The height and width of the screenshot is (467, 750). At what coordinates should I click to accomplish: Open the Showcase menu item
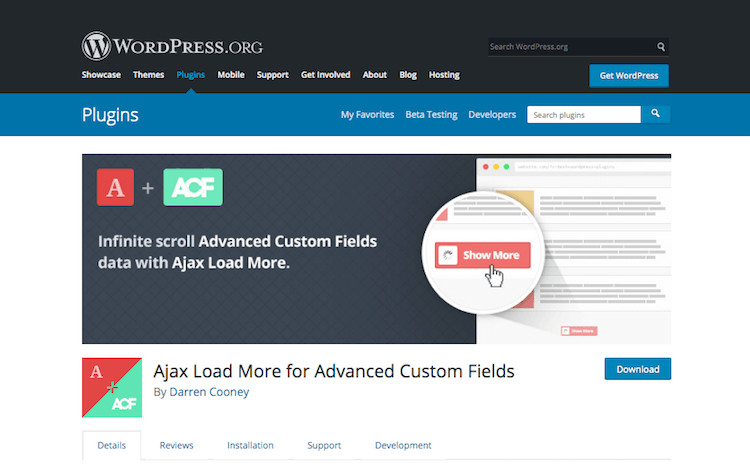(x=101, y=75)
